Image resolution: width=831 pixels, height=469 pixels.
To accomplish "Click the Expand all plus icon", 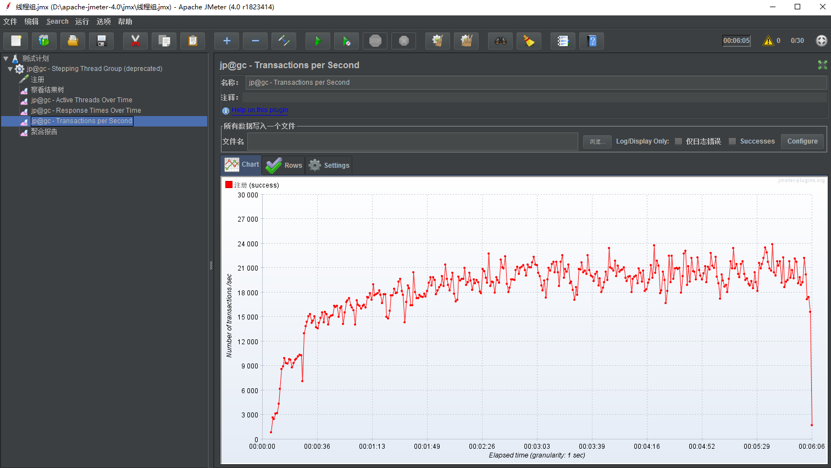I will 226,41.
